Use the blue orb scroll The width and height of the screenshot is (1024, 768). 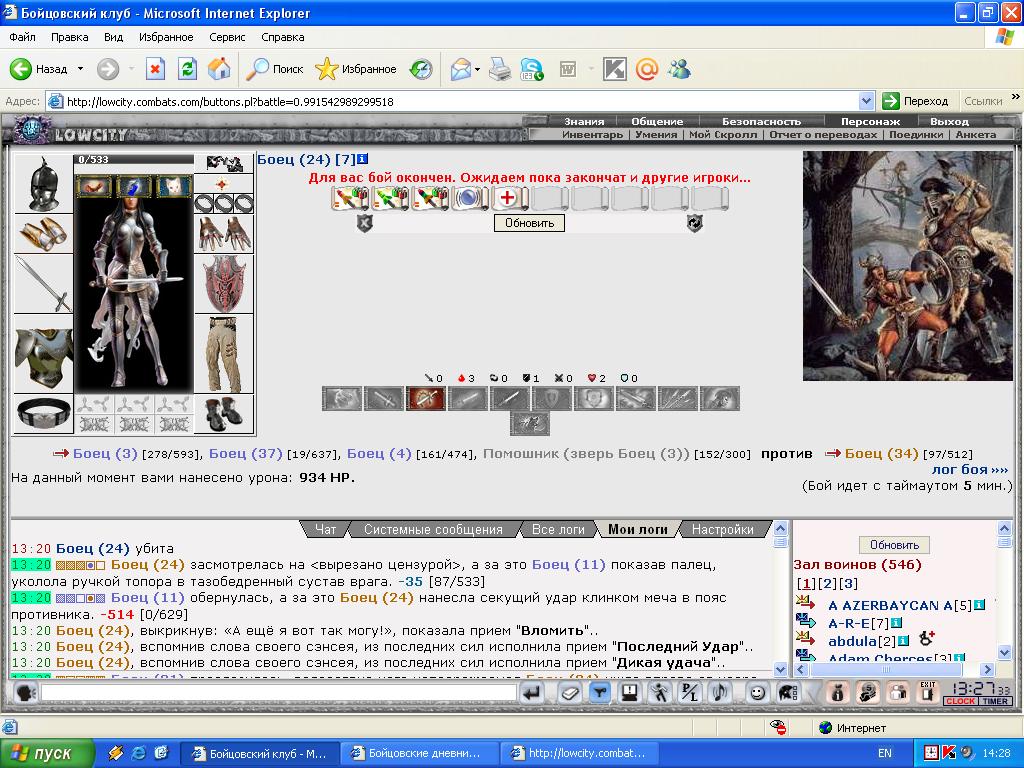coord(469,198)
